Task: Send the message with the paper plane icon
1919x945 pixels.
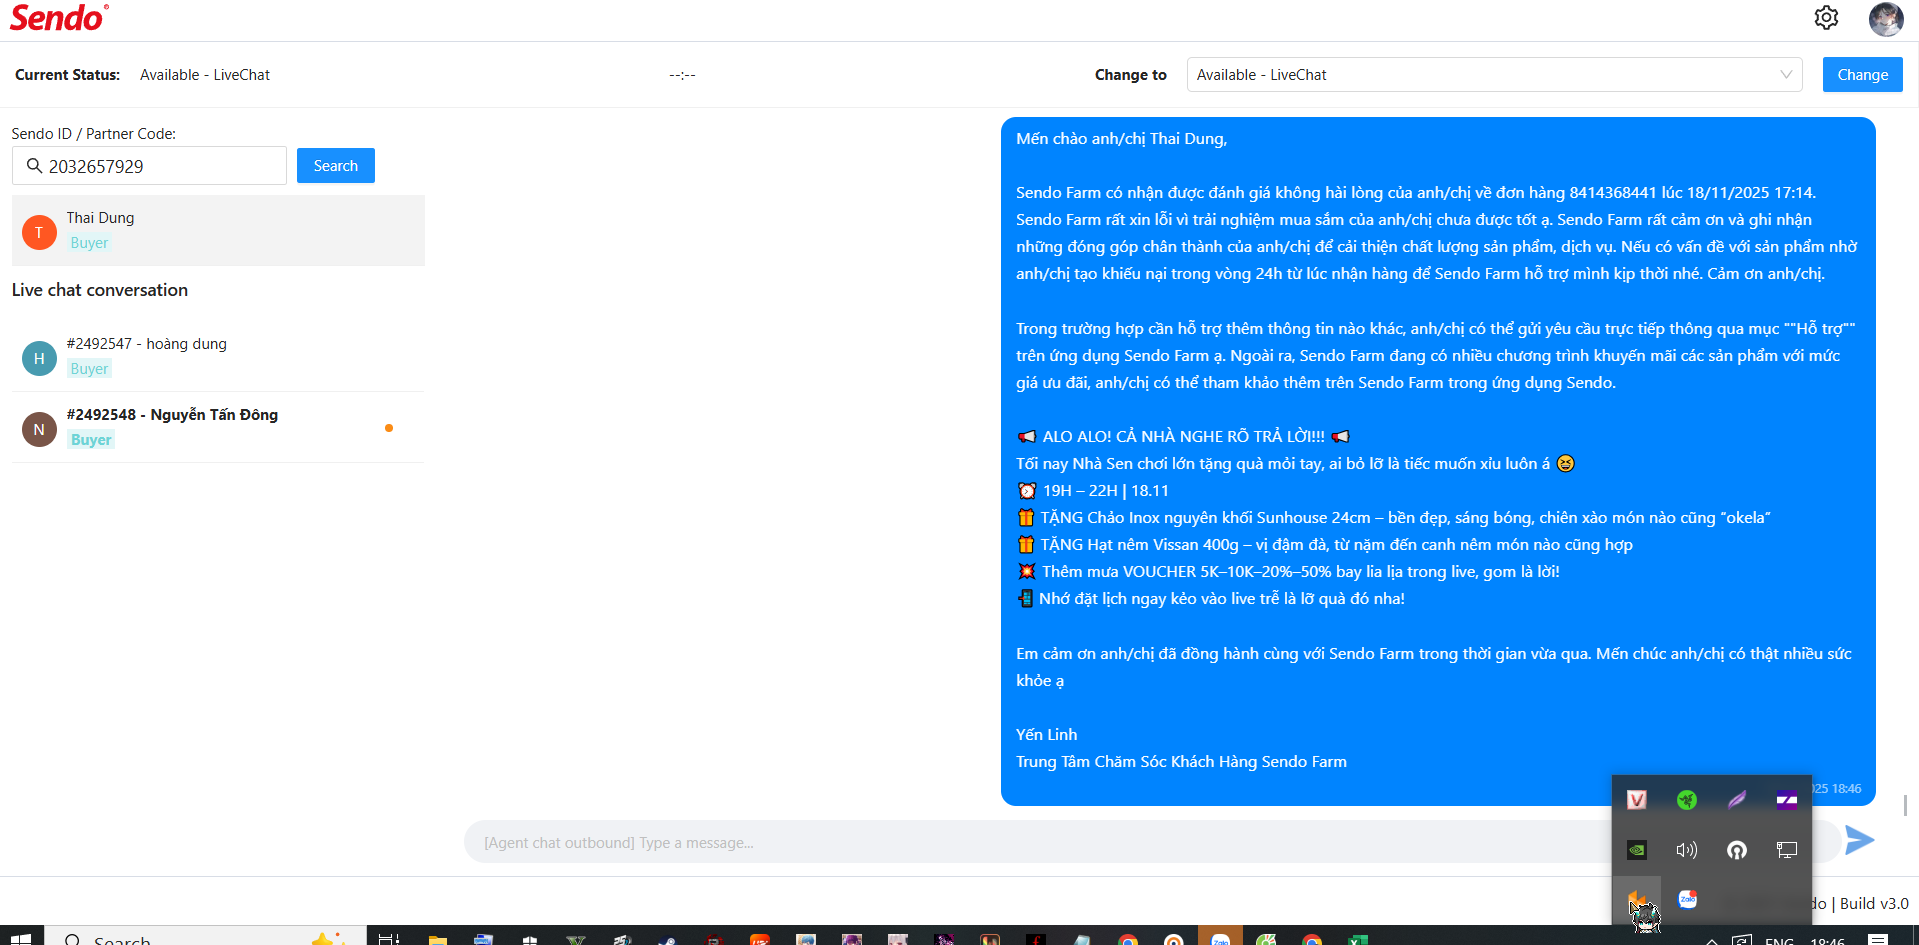Action: [x=1859, y=840]
